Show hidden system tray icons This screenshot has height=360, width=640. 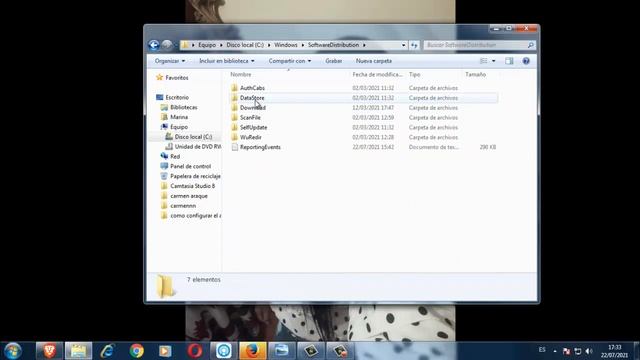[x=555, y=351]
